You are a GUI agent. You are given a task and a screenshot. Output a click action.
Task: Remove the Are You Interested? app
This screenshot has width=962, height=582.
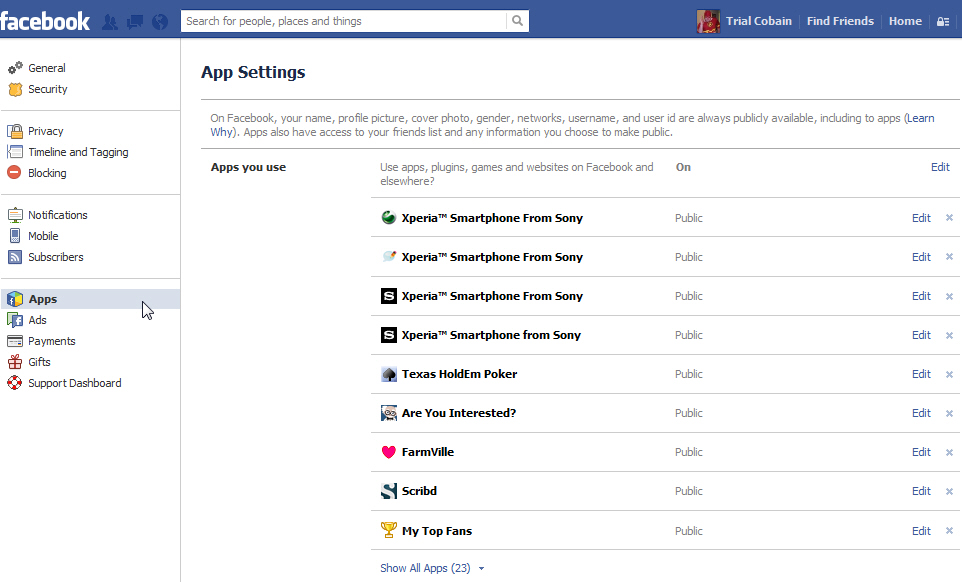(x=949, y=414)
